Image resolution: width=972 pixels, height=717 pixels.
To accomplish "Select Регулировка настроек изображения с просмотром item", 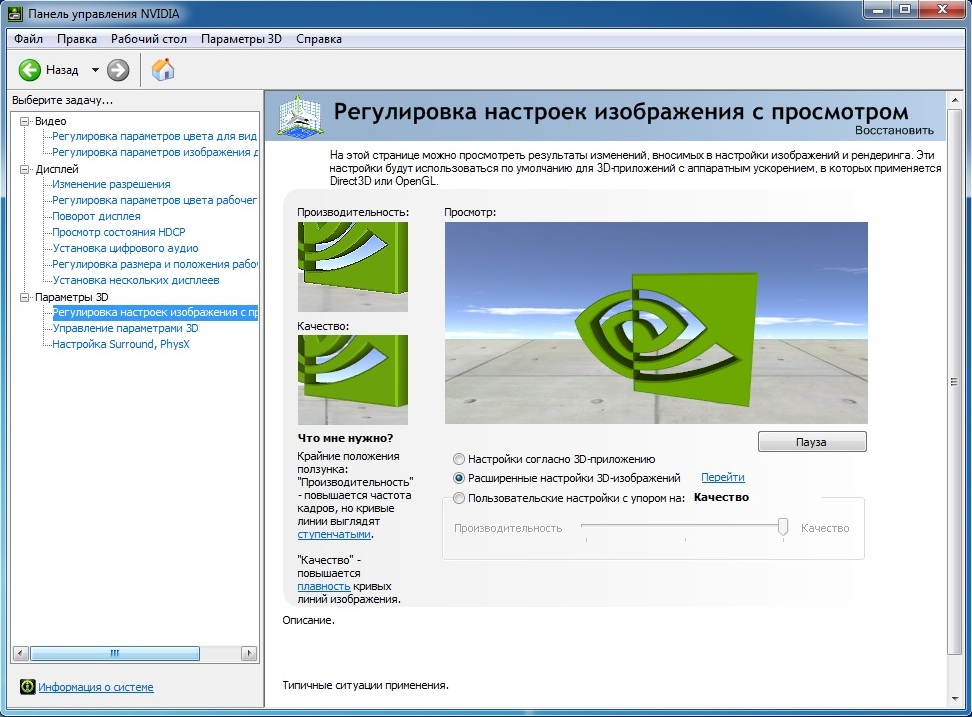I will [155, 312].
